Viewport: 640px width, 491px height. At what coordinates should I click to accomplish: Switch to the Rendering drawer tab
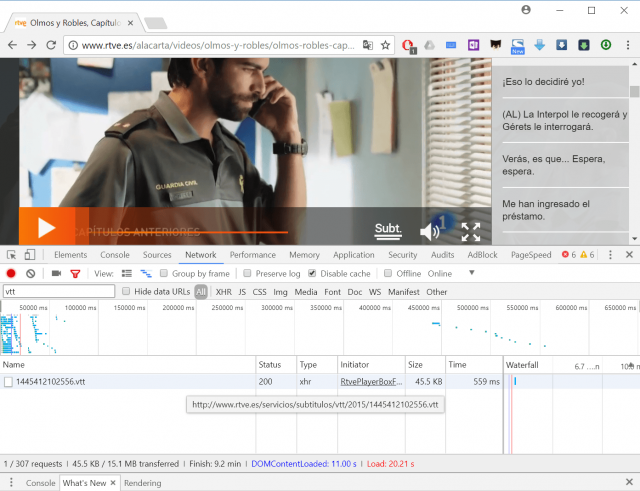[142, 483]
